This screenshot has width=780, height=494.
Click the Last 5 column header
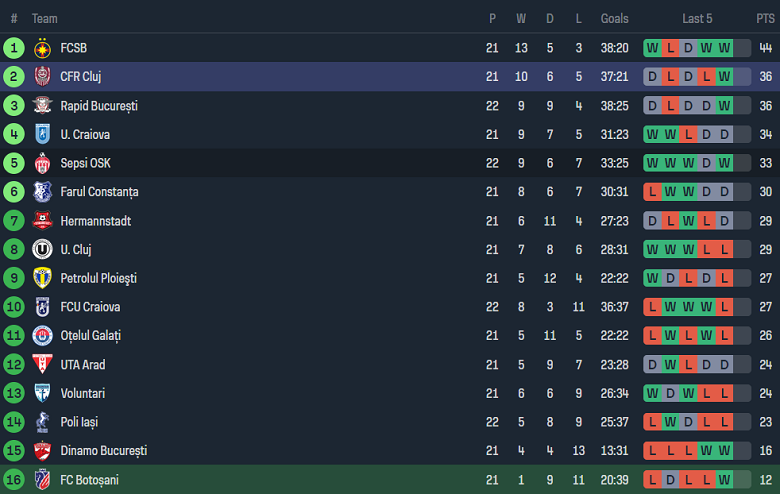(x=697, y=19)
